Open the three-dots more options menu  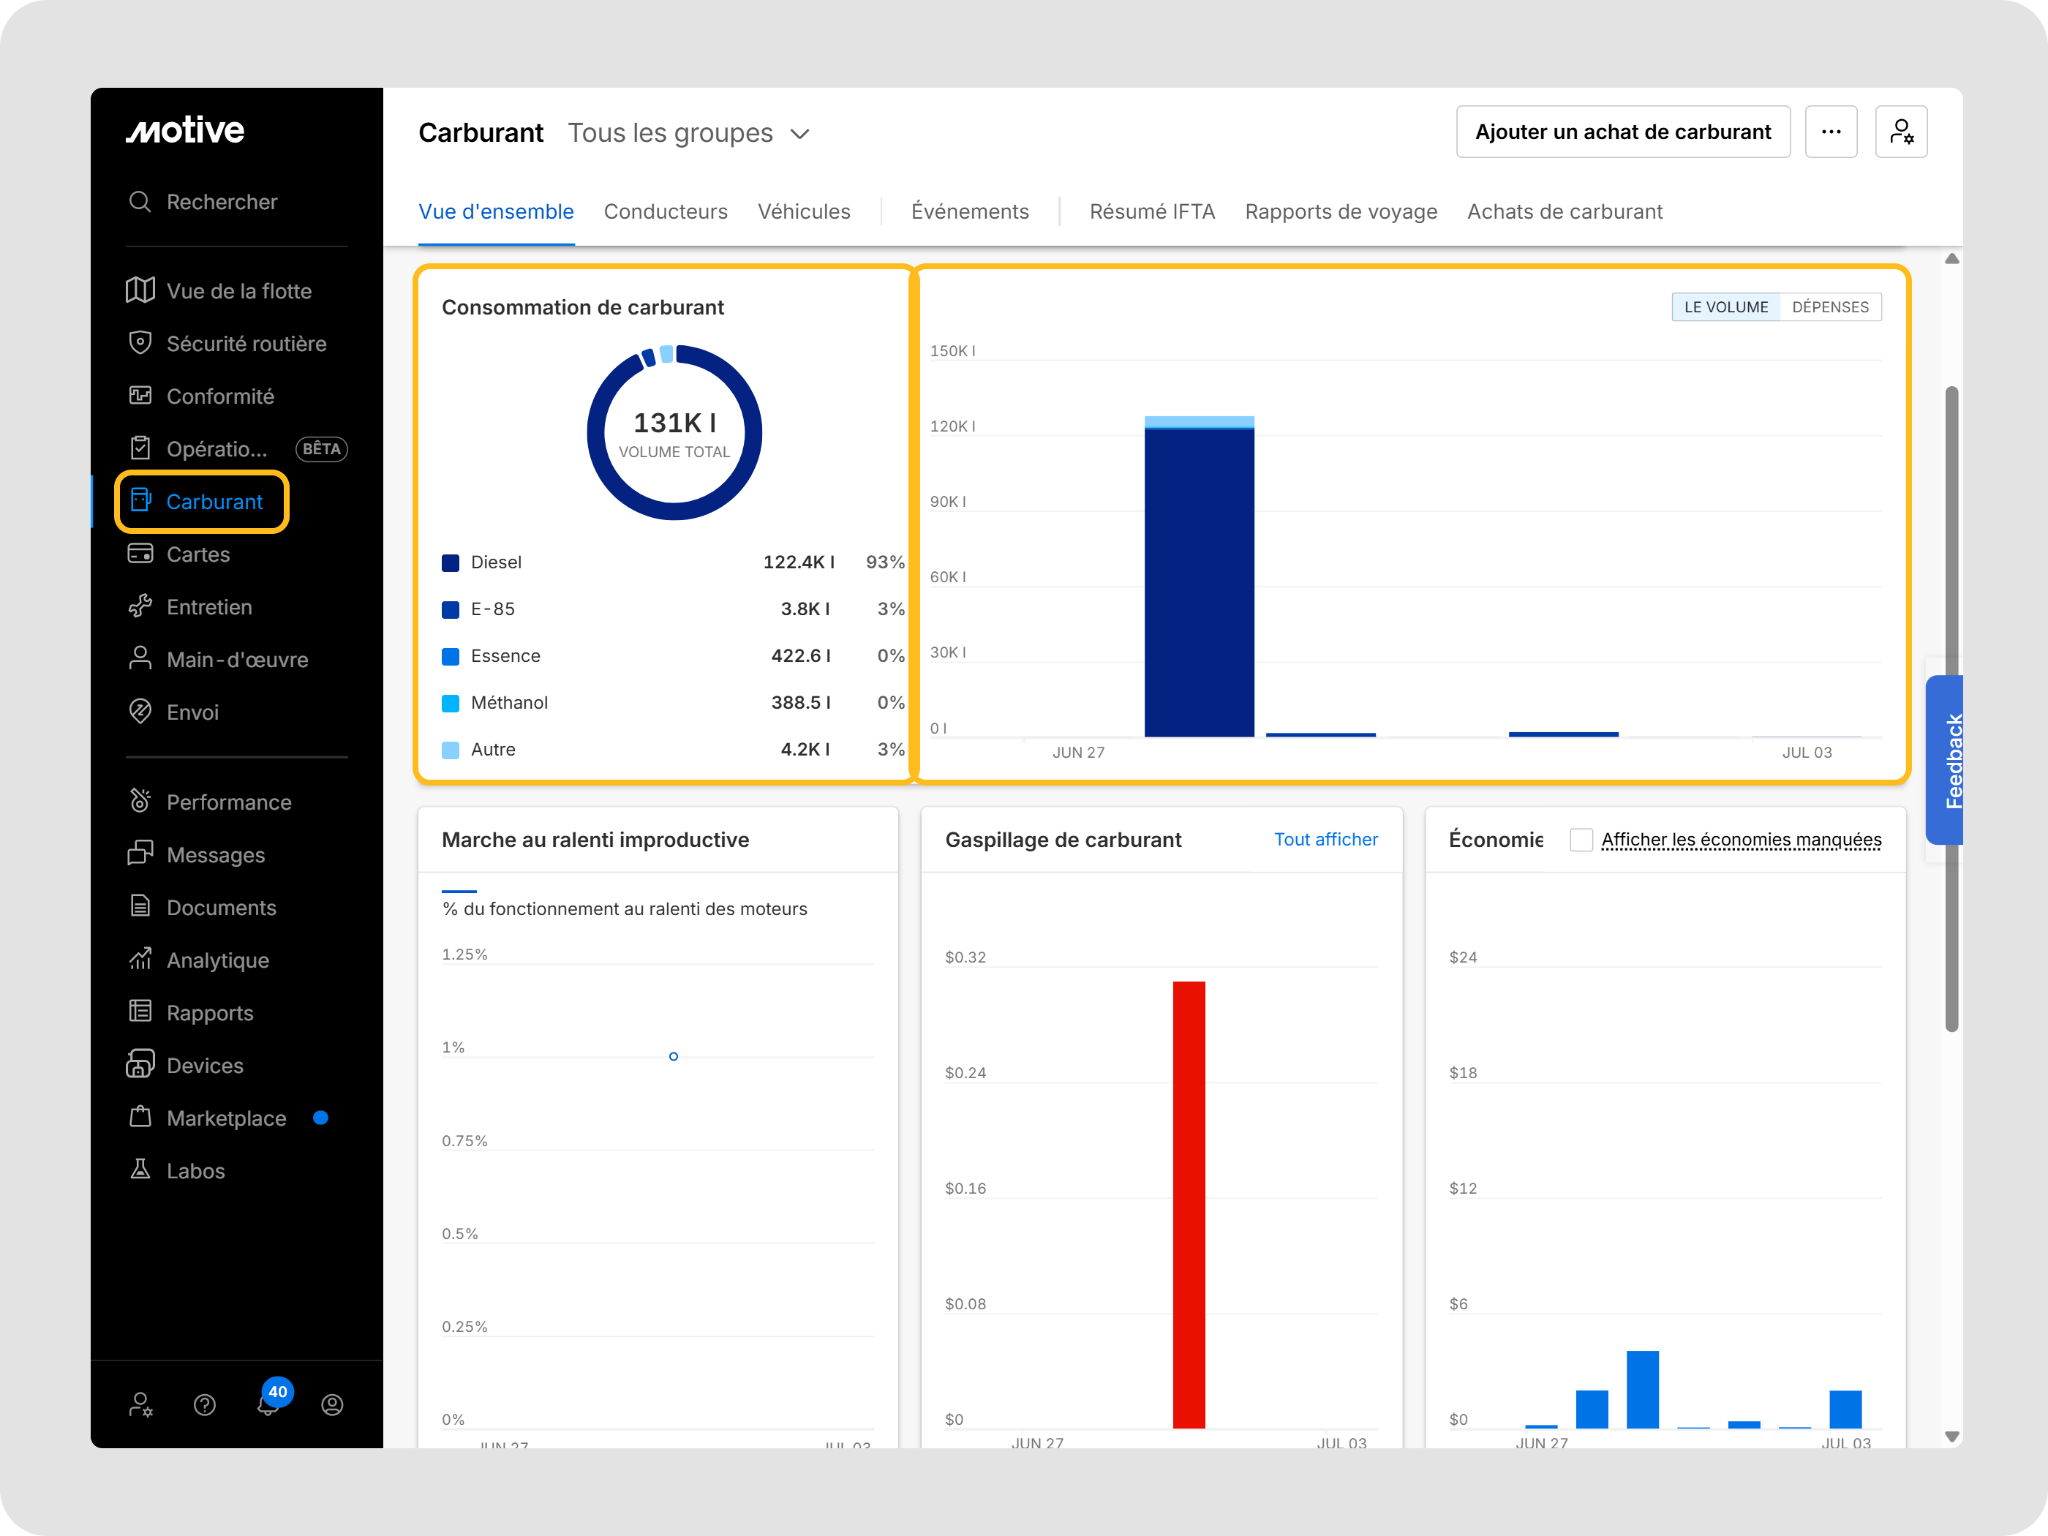tap(1831, 132)
